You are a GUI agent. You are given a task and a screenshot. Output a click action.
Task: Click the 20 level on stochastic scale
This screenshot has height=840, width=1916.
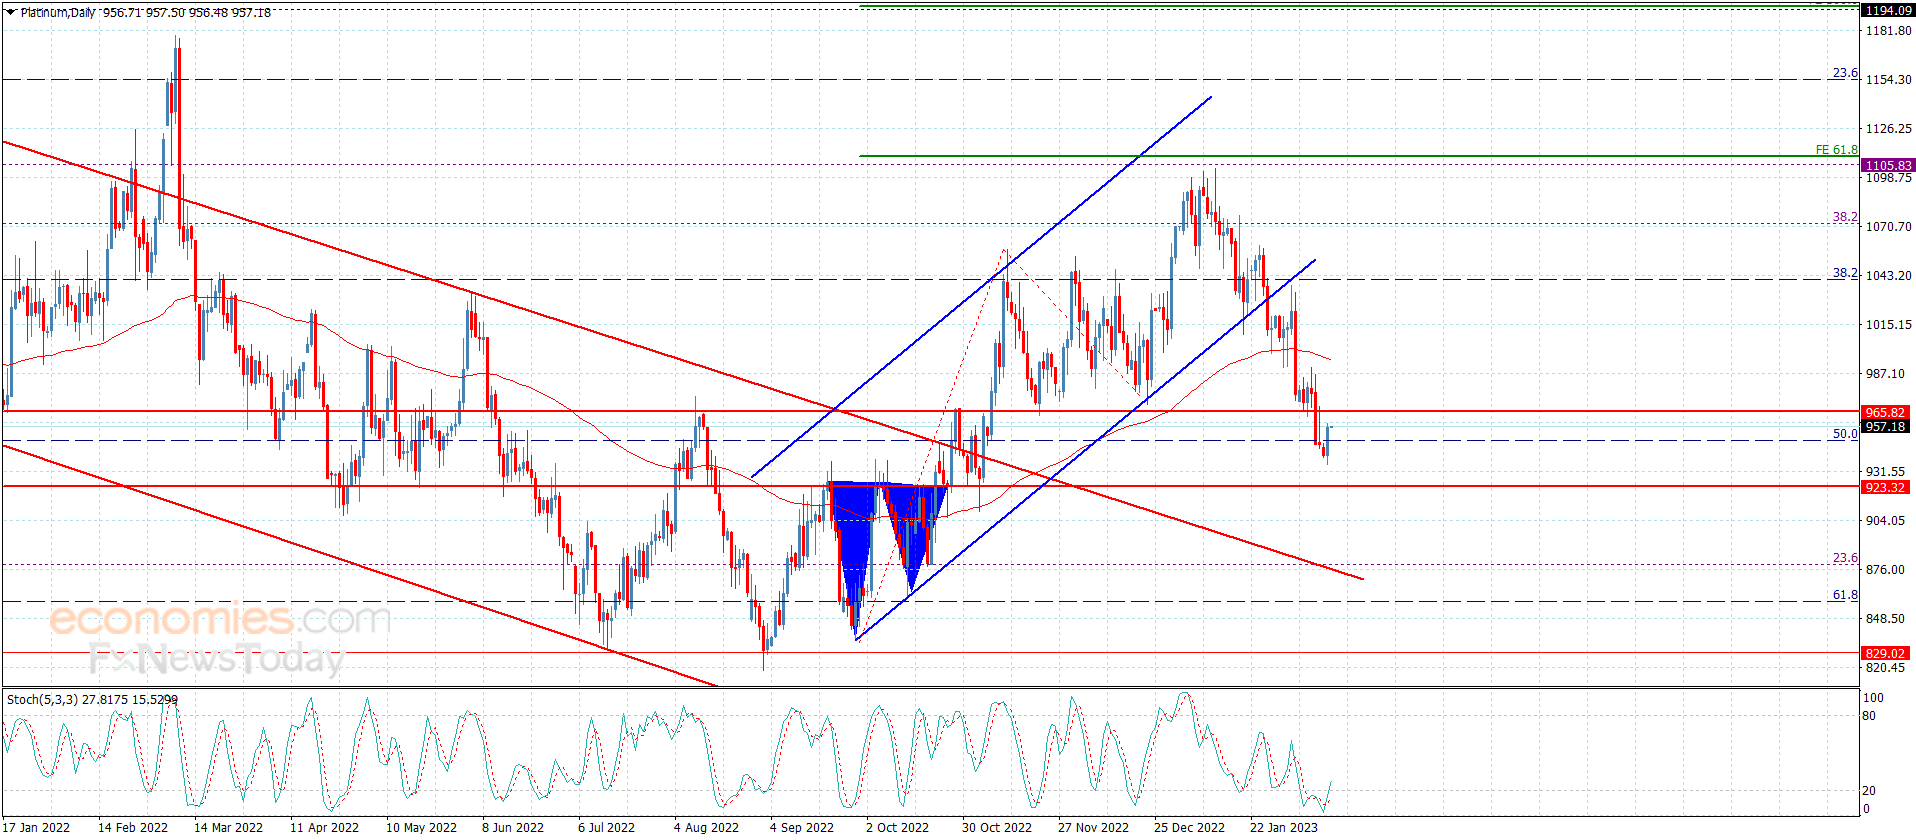tap(1869, 791)
